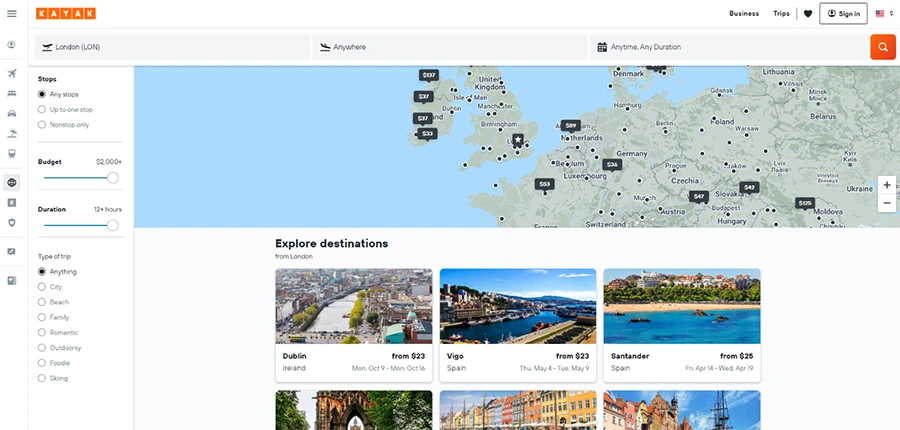Viewport: 900px width, 430px height.
Task: Click the $33 price marker in Ireland
Action: [427, 134]
